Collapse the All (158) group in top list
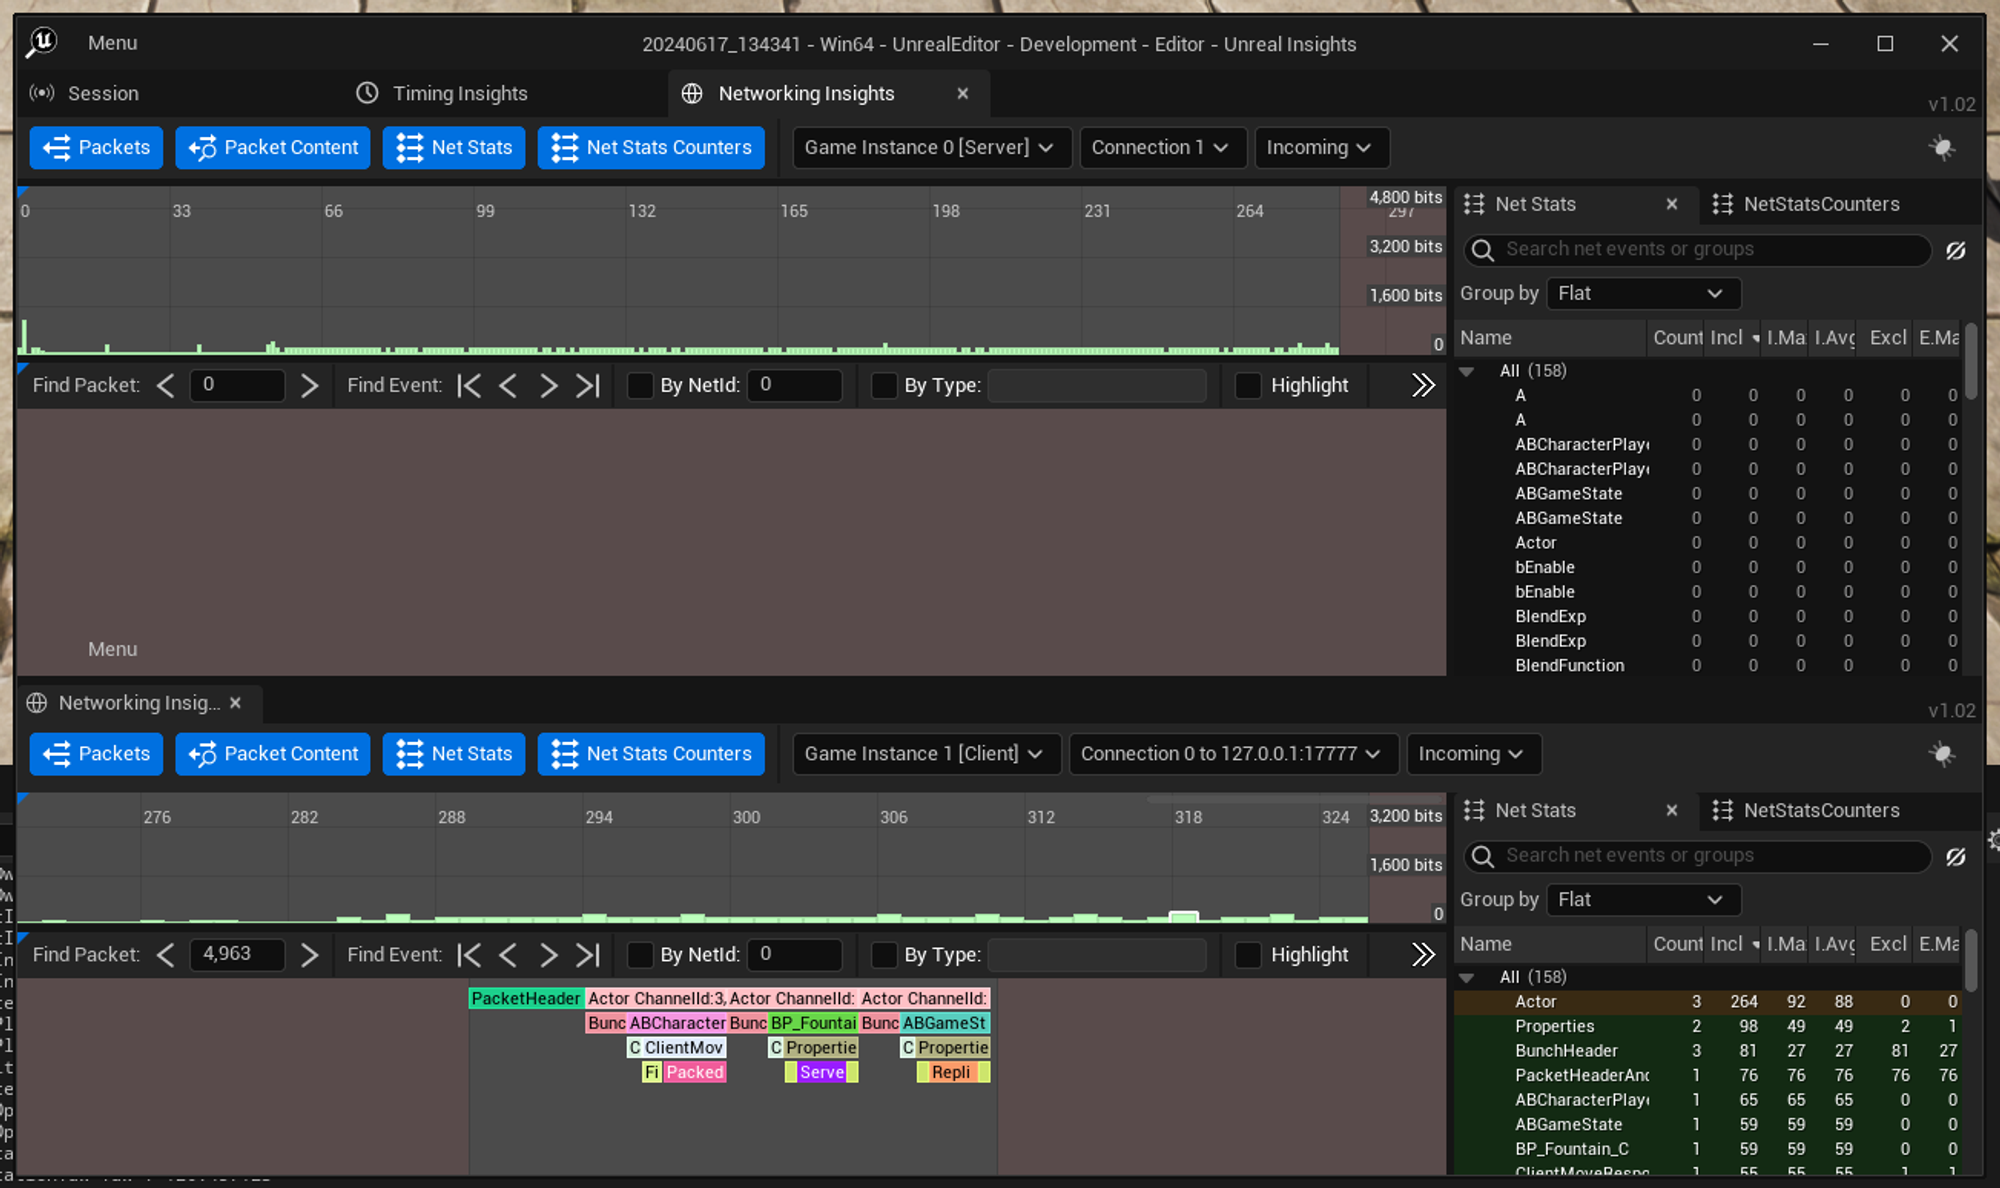This screenshot has height=1188, width=2000. 1467,371
